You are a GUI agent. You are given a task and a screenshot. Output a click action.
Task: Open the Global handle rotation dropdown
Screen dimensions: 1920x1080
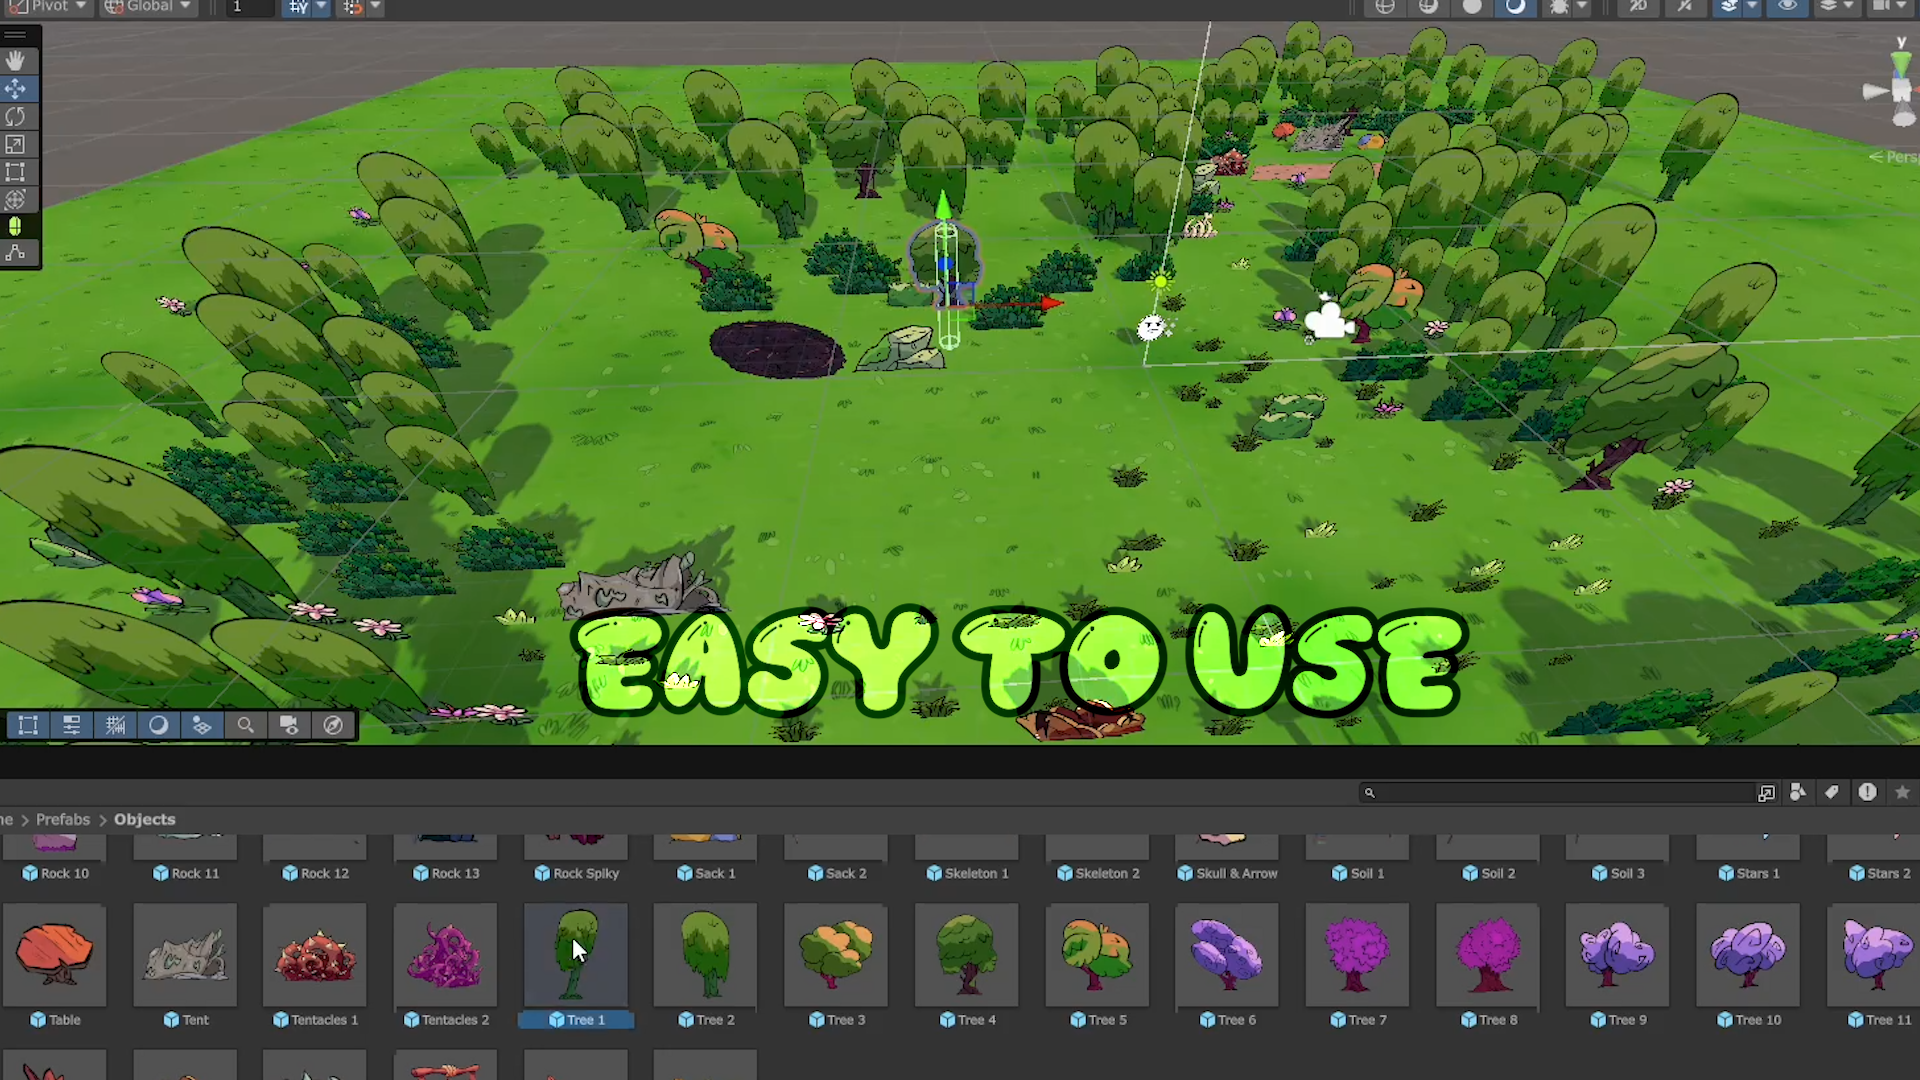coord(148,7)
